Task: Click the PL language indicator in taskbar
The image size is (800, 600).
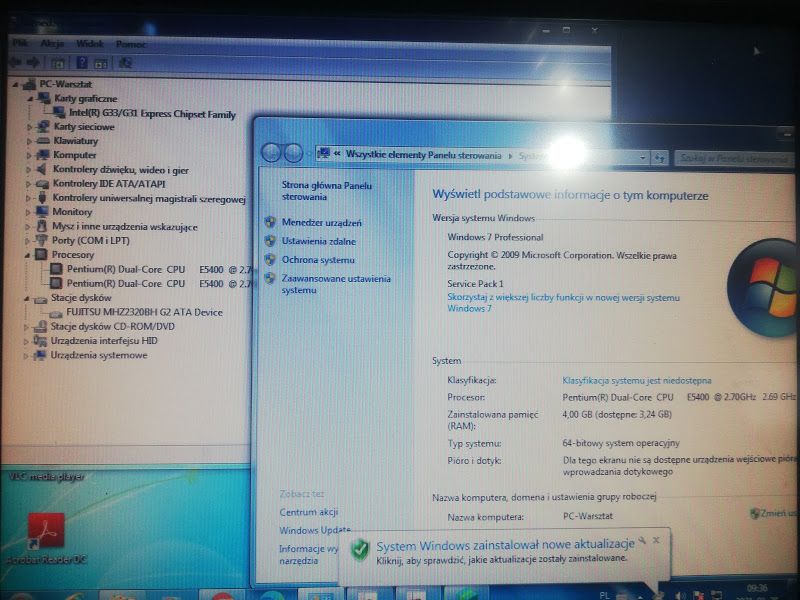Action: 604,595
